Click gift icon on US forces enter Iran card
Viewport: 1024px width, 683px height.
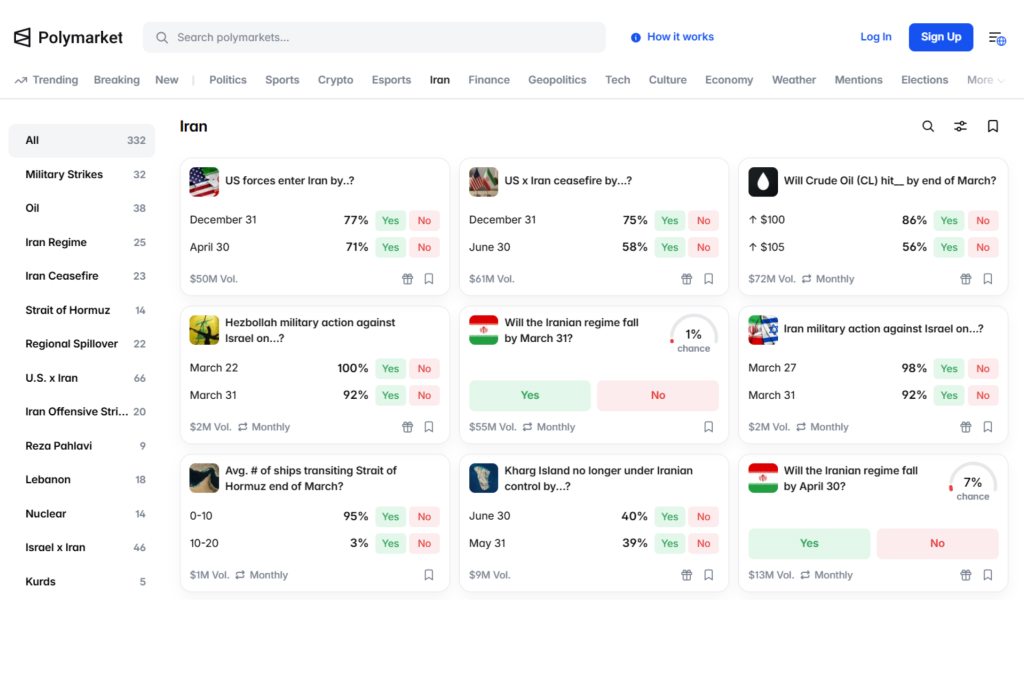click(x=408, y=279)
